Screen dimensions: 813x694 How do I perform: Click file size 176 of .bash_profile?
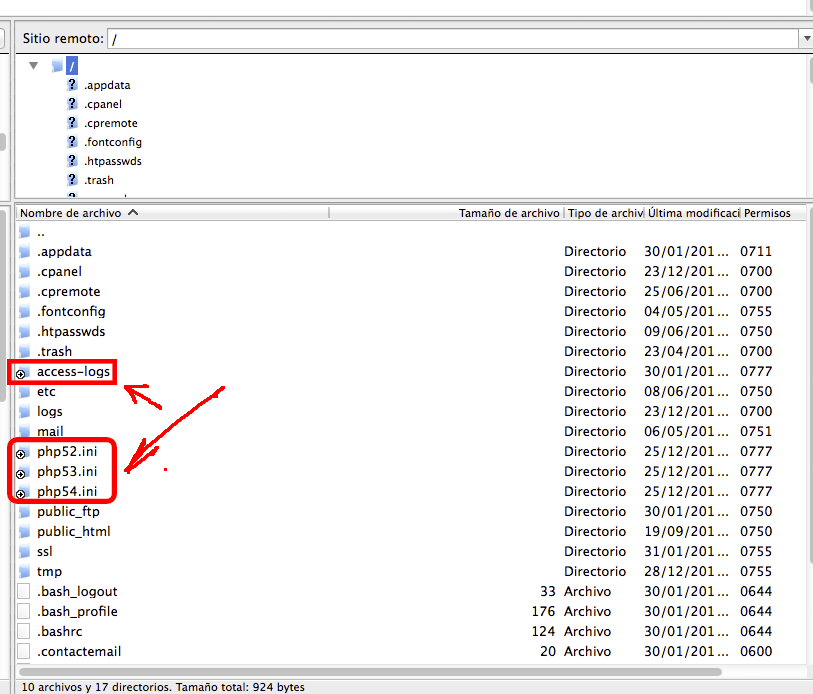pos(543,612)
